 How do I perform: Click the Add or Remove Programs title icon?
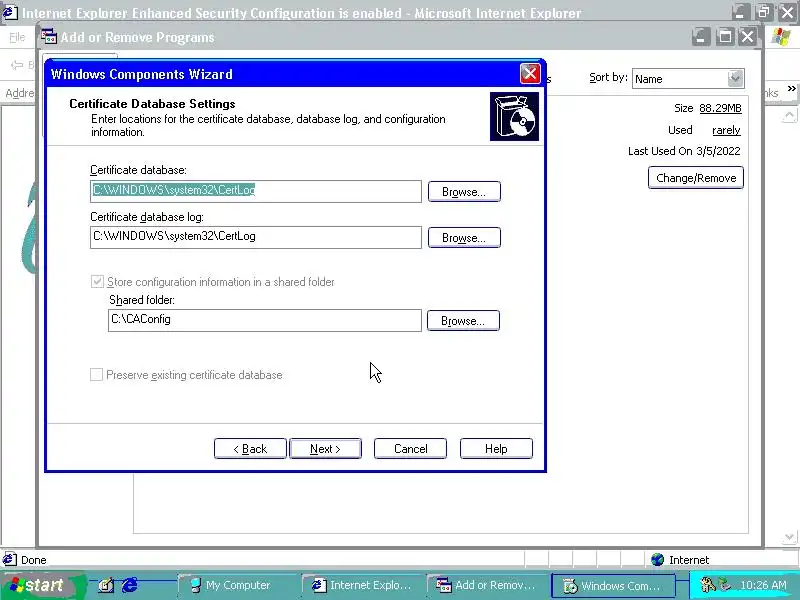tap(49, 37)
